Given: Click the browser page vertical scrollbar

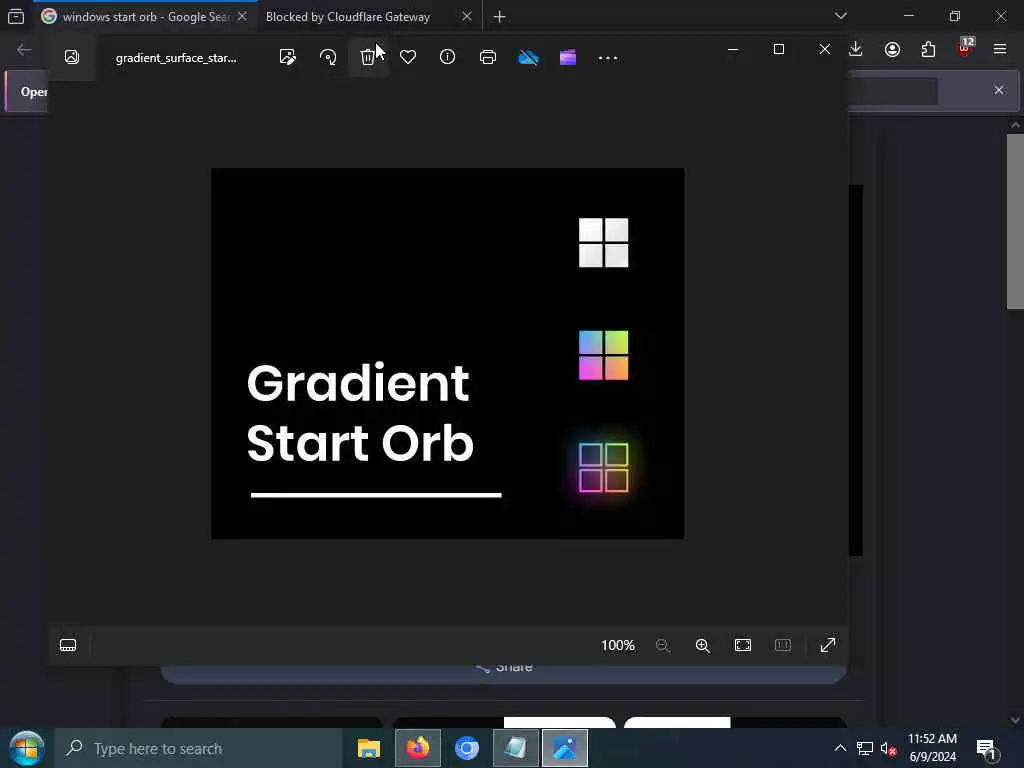Looking at the screenshot, I should click(1015, 221).
